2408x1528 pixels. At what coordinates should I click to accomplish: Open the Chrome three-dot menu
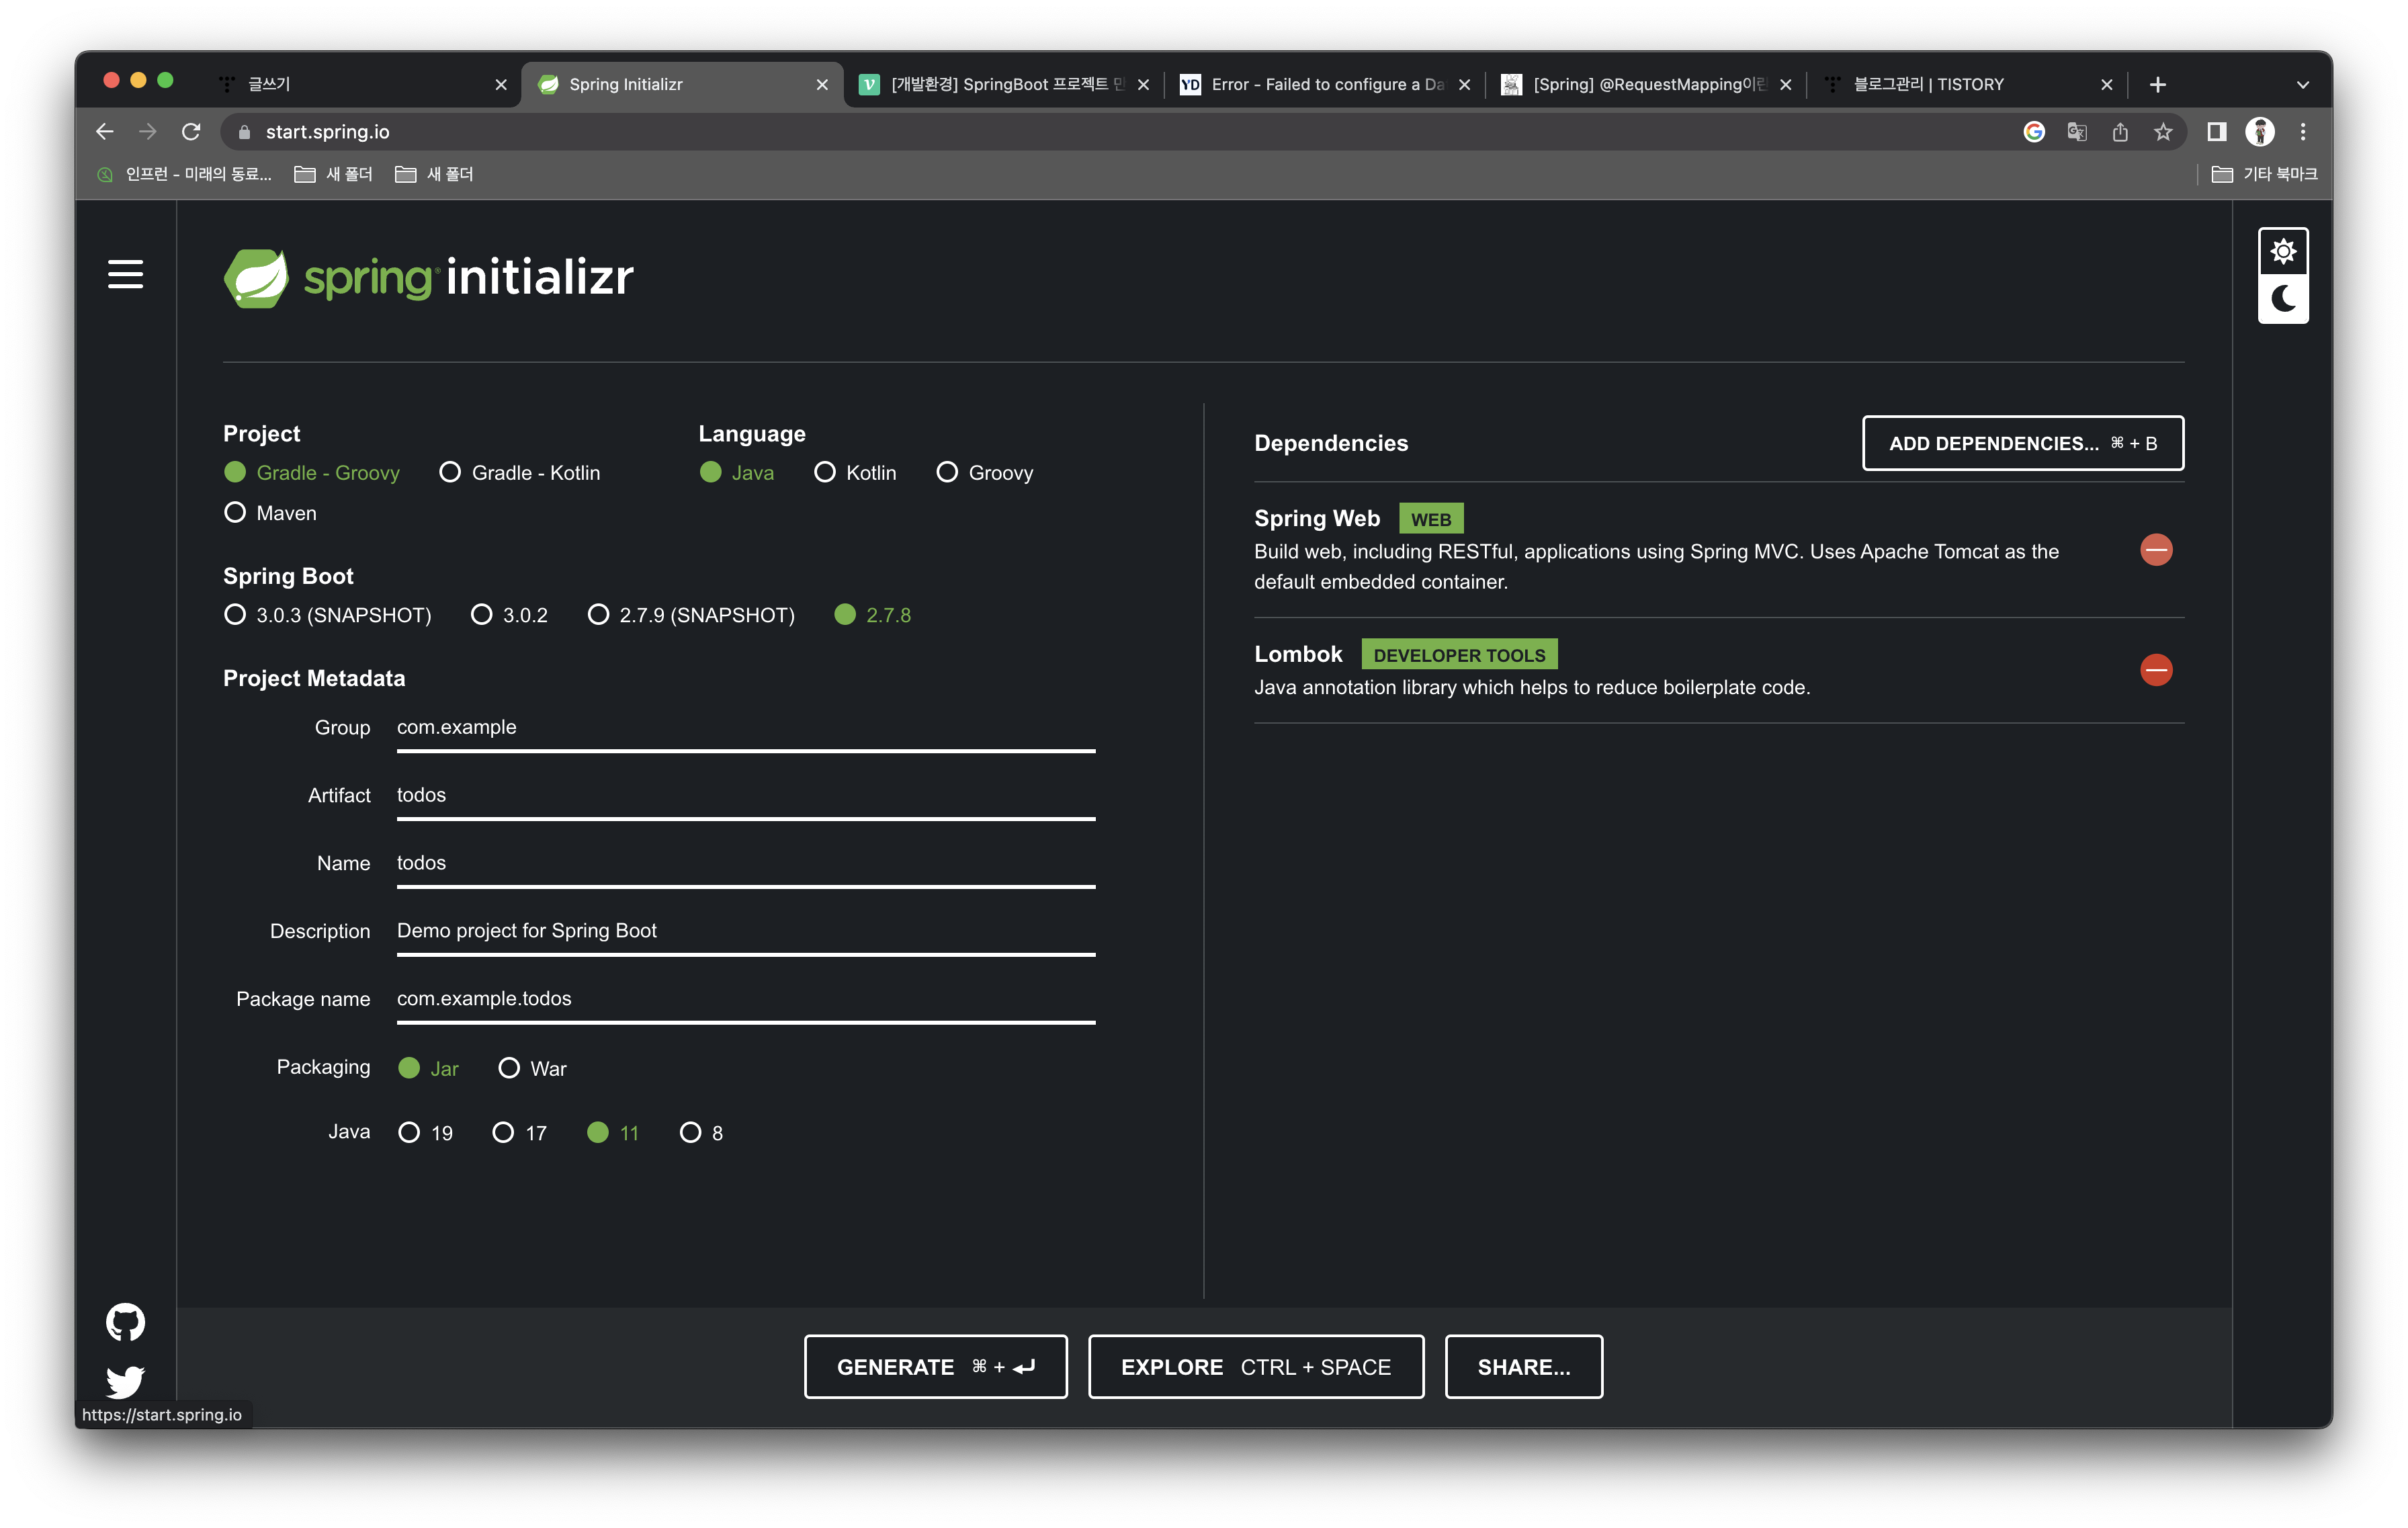tap(2303, 132)
